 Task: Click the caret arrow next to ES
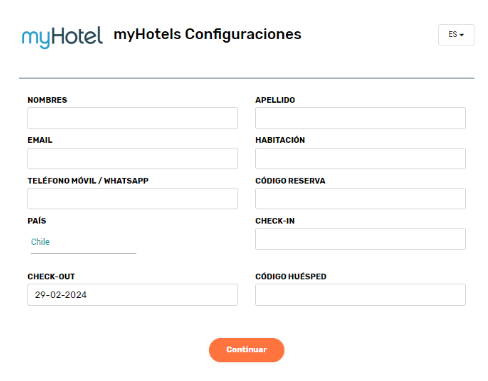click(462, 35)
